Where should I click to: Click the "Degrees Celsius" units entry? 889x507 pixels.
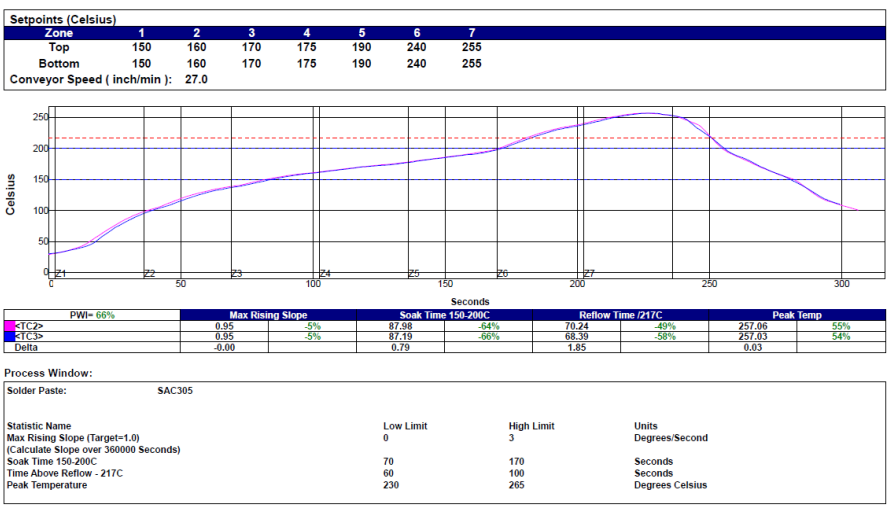[x=670, y=485]
